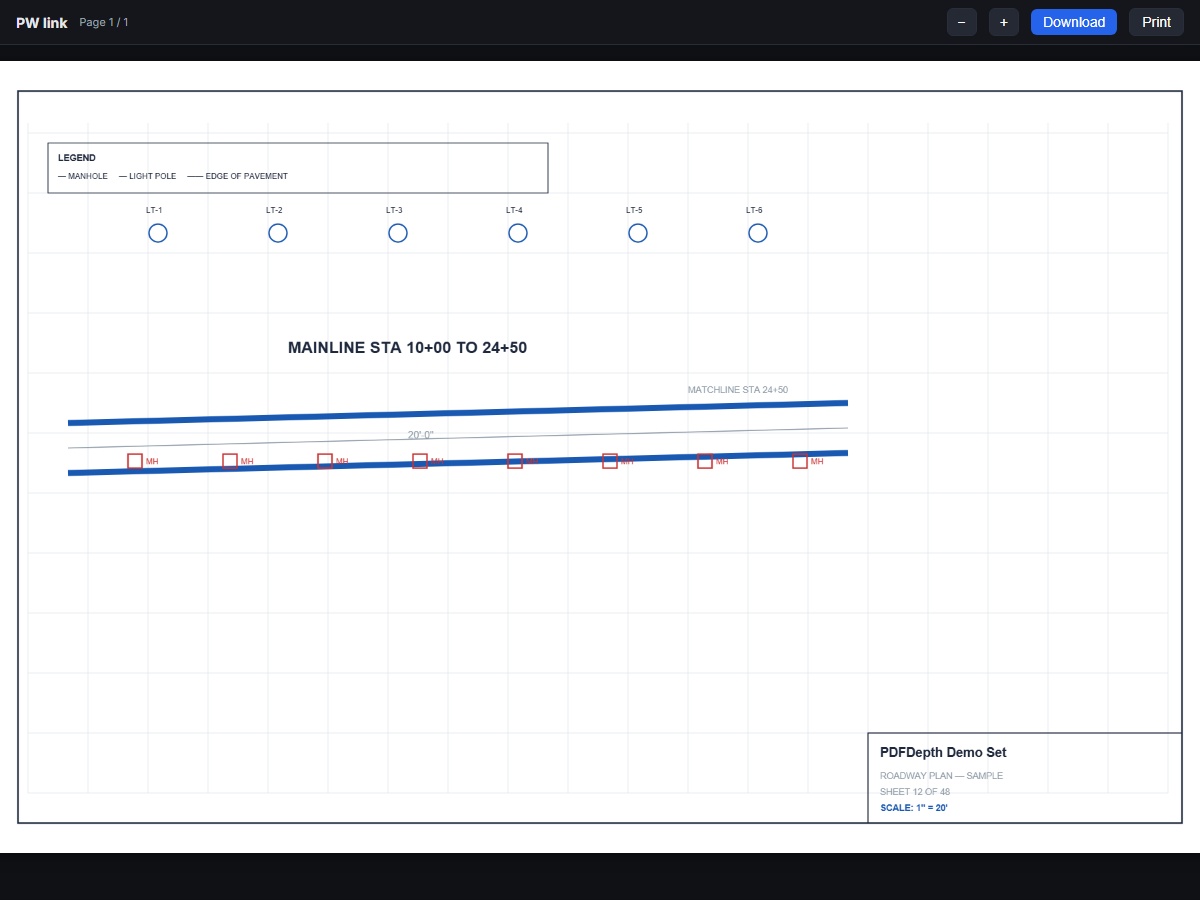
Task: Click the Page 1 / 1 indicator
Action: pos(104,22)
